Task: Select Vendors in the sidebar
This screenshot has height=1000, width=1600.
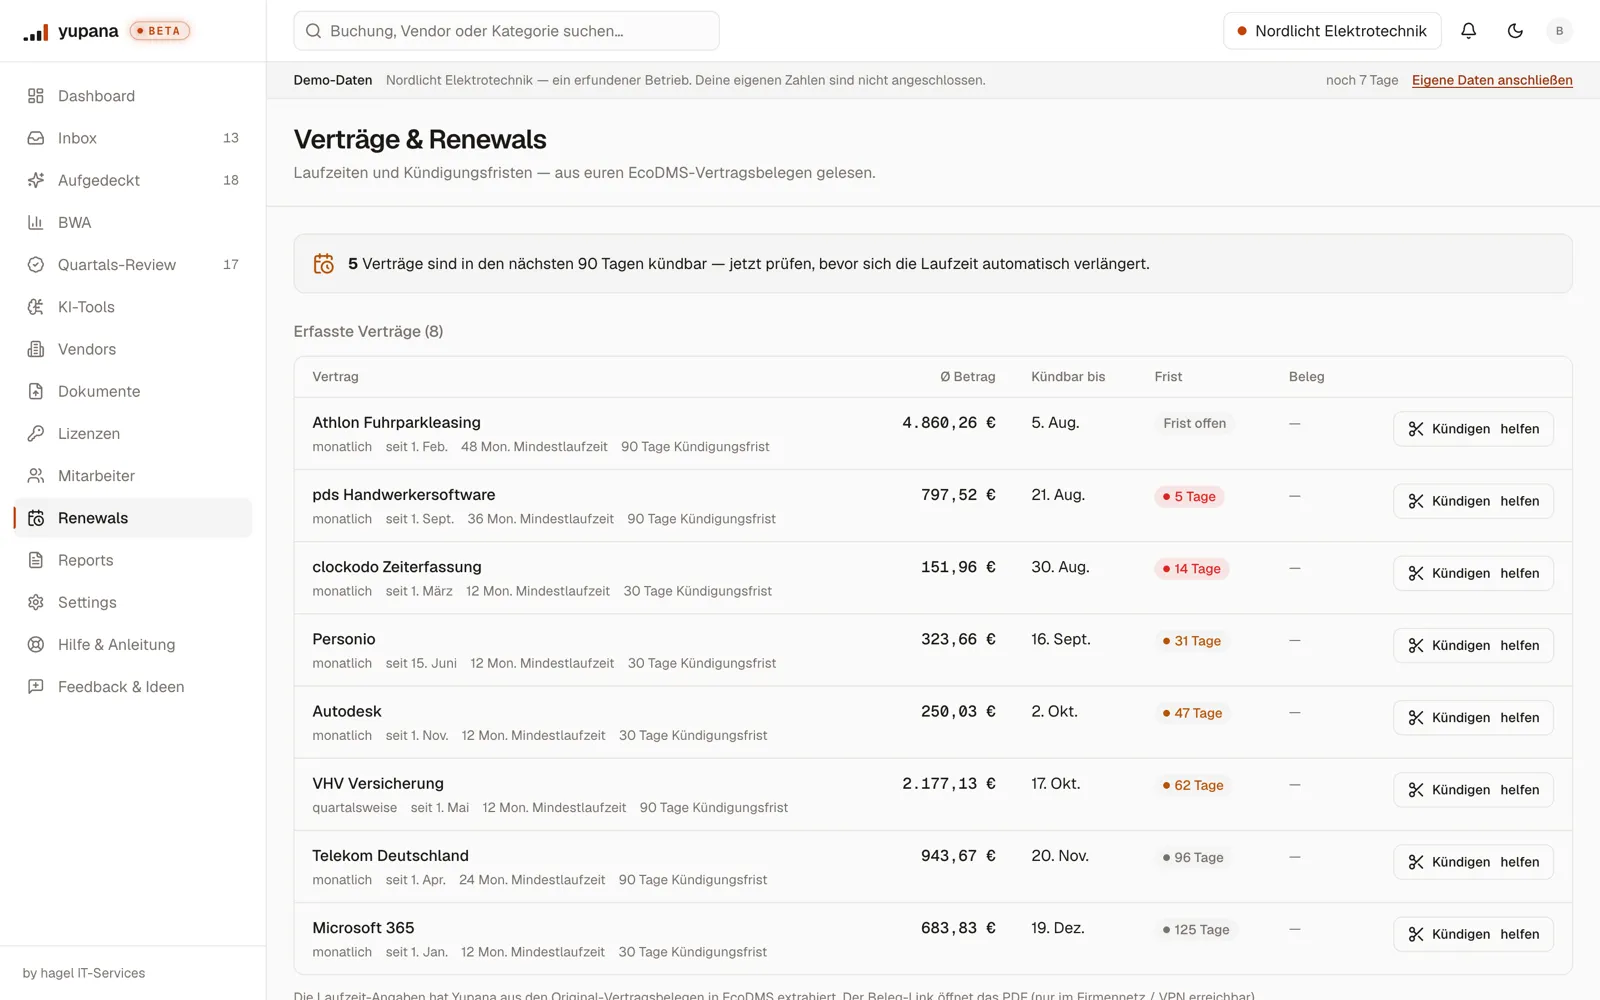Action: pos(133,349)
